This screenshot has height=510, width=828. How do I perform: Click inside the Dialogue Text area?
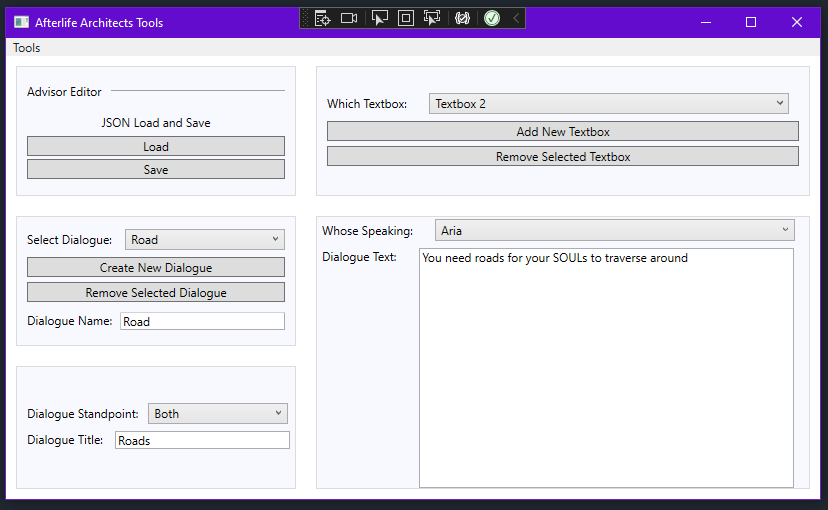pyautogui.click(x=605, y=370)
